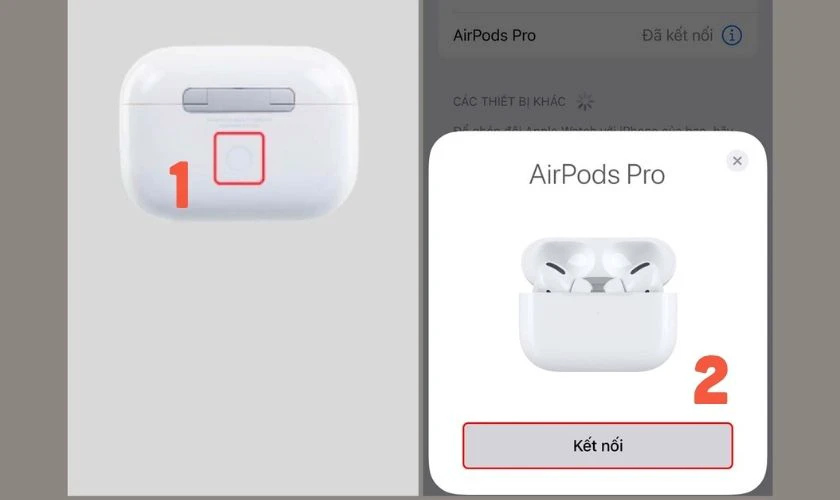Viewport: 840px width, 500px height.
Task: Click the partially hidden Apple Watch pairing text
Action: click(592, 129)
